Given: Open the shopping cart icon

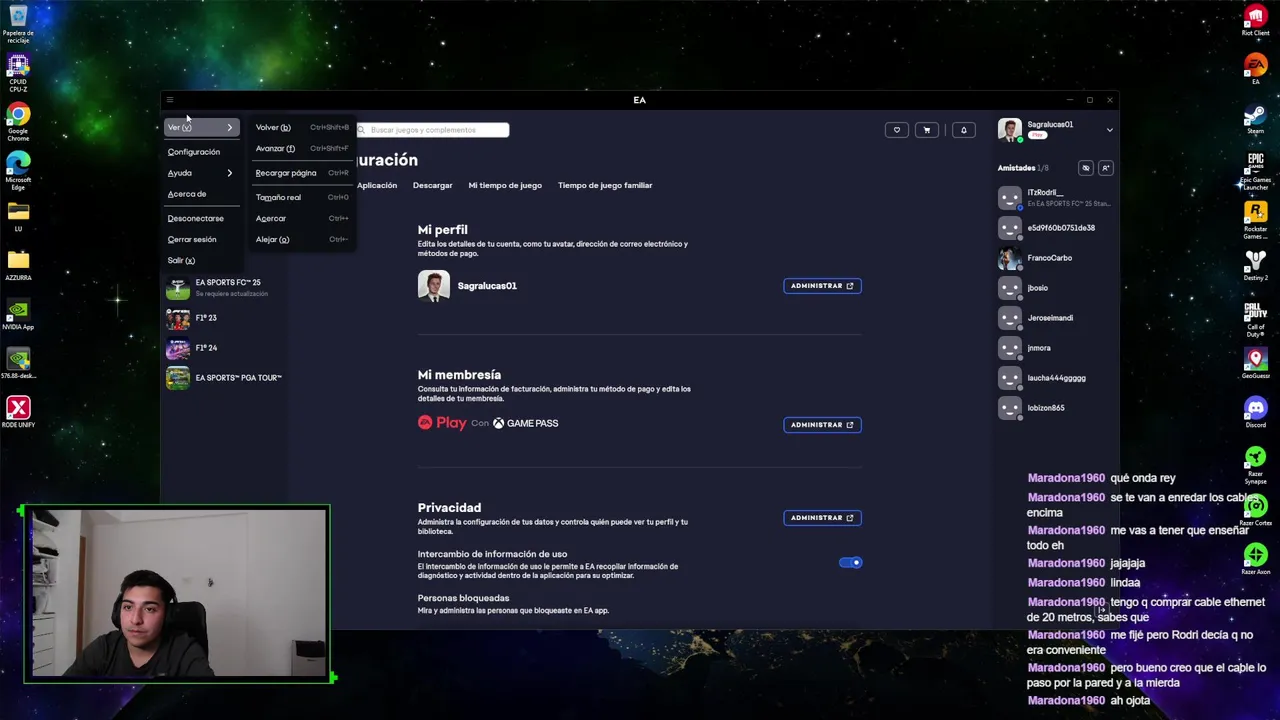Looking at the screenshot, I should [x=927, y=130].
